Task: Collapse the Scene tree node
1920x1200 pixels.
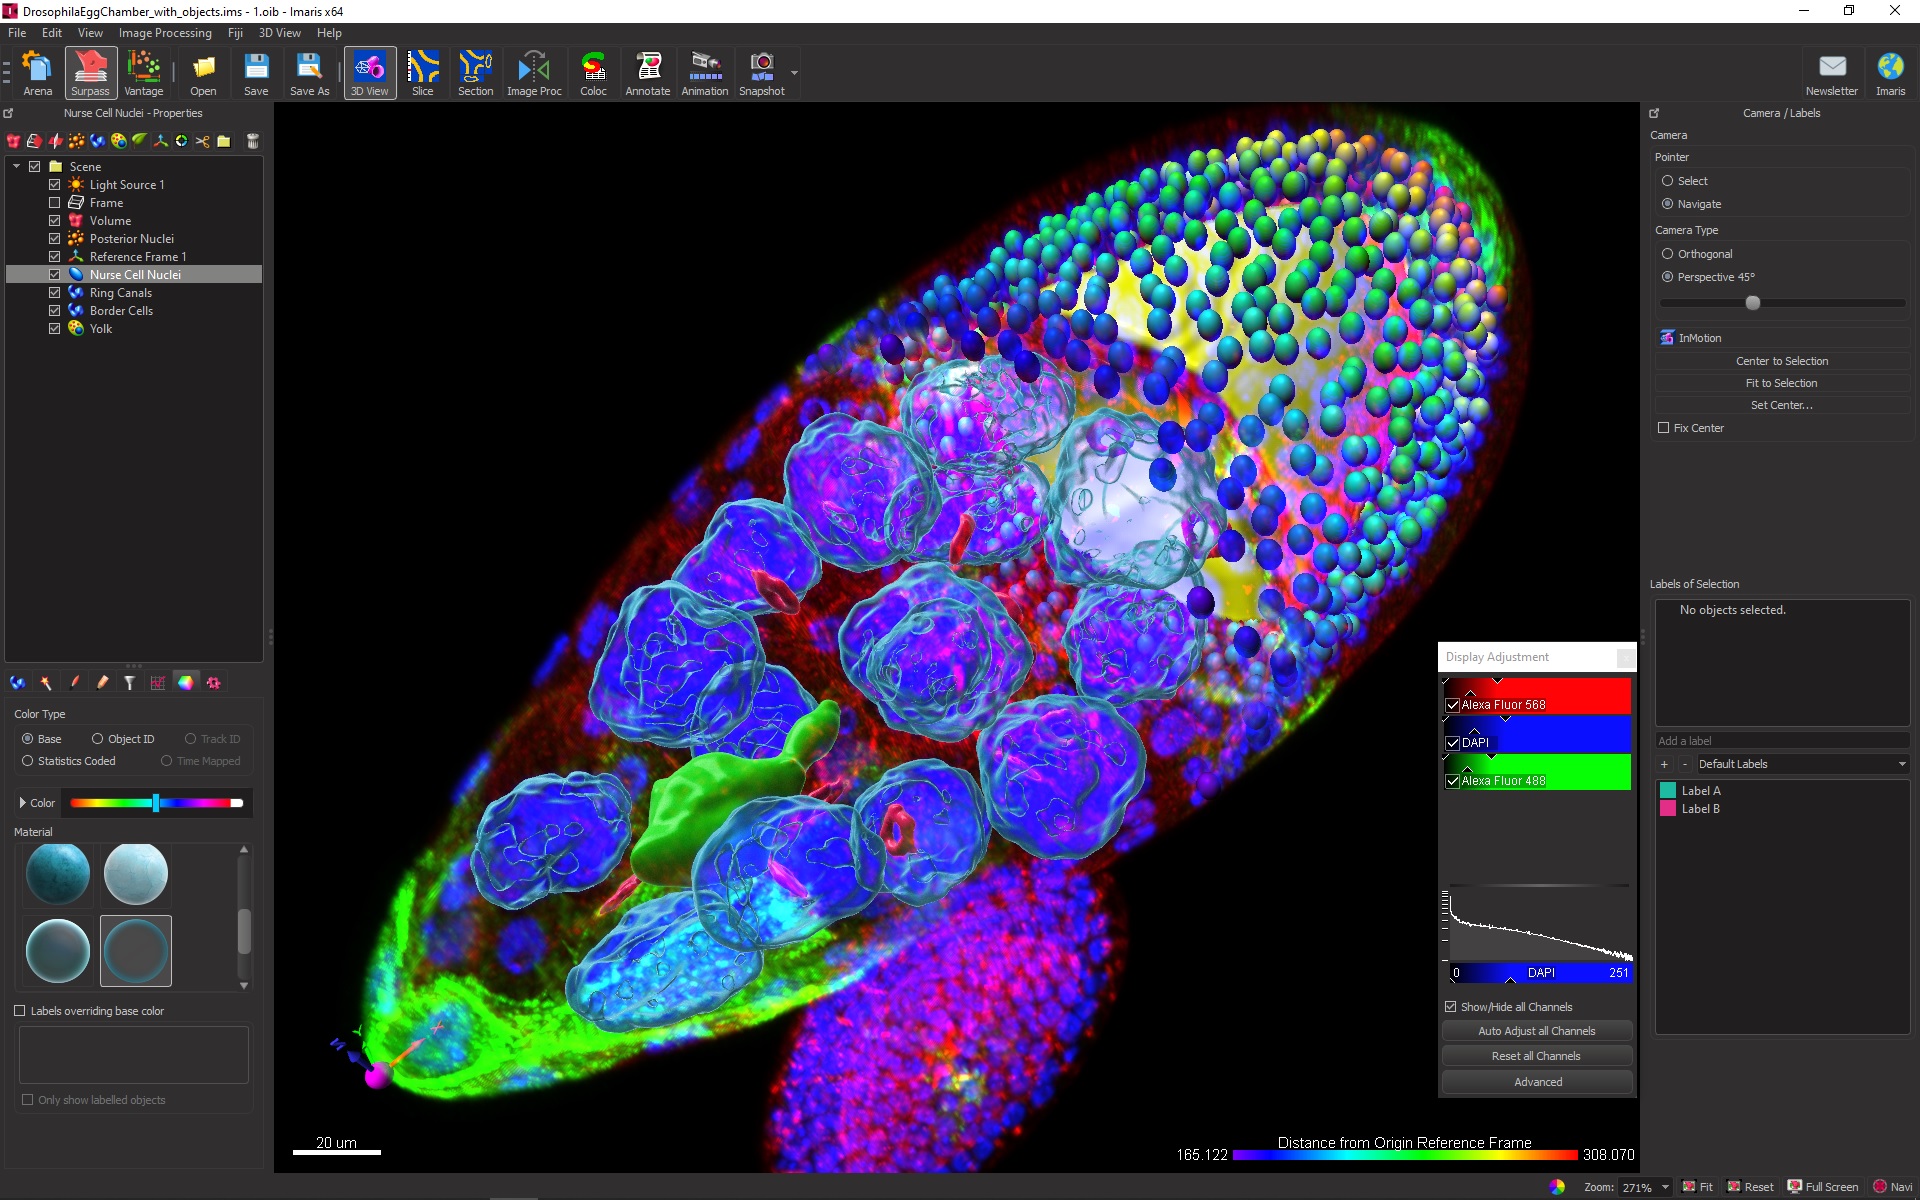Action: pyautogui.click(x=17, y=167)
